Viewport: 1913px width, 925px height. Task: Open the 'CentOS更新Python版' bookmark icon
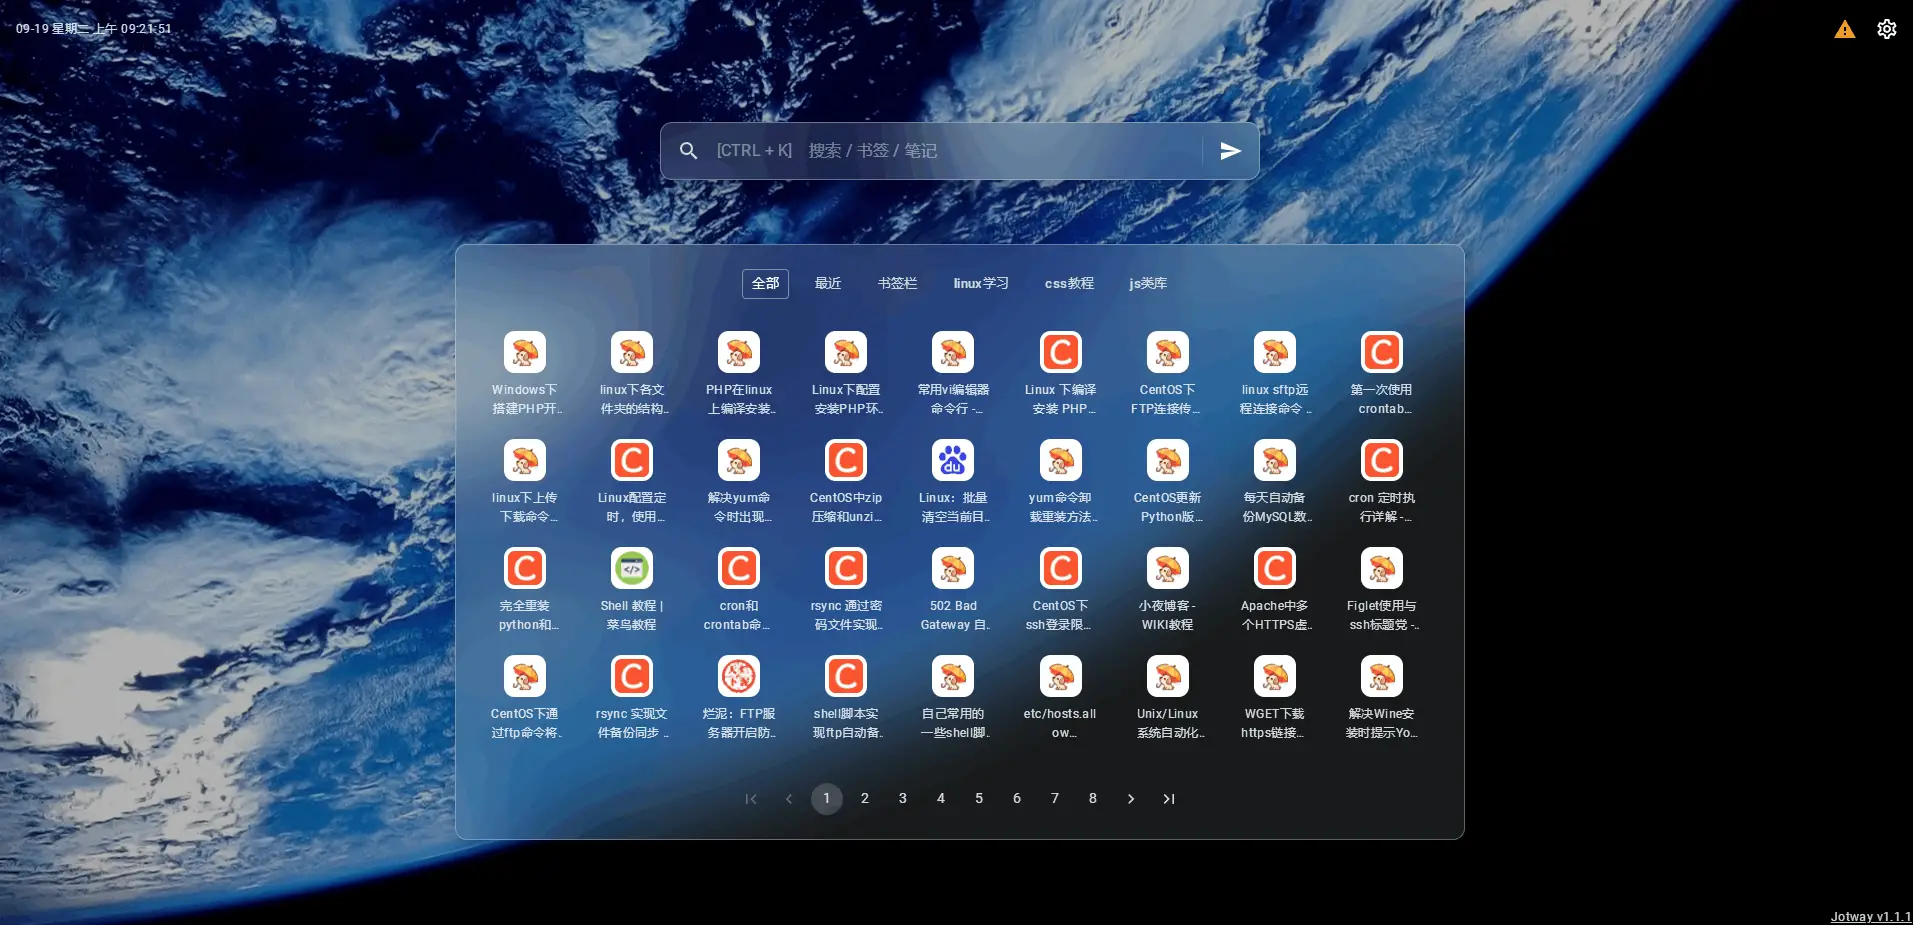(x=1168, y=460)
